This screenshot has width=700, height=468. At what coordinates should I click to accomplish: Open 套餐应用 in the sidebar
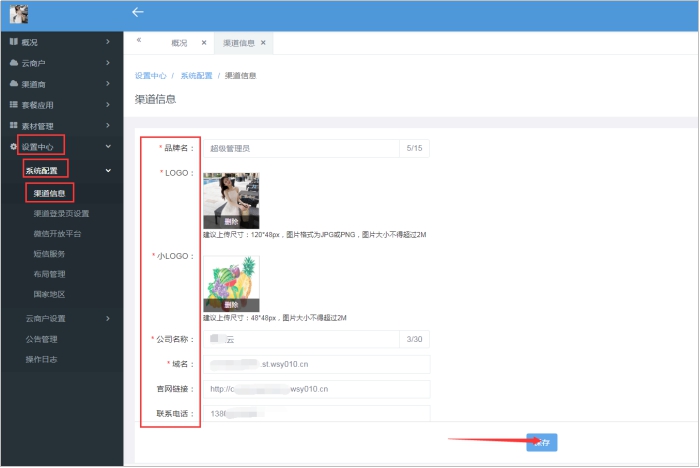pyautogui.click(x=38, y=105)
